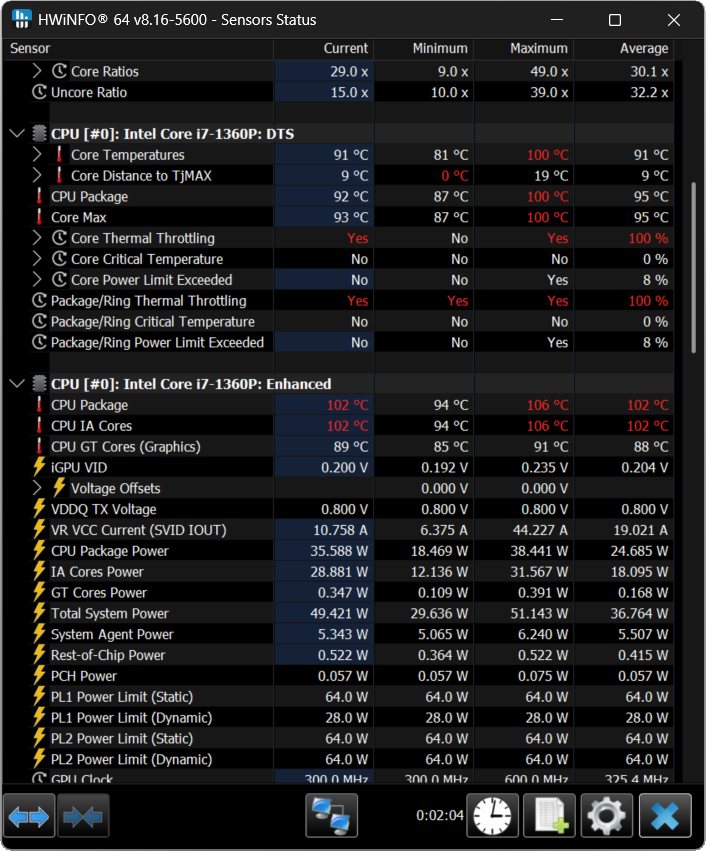The image size is (706, 851).
Task: Click the collapse view arrows button
Action: 83,816
